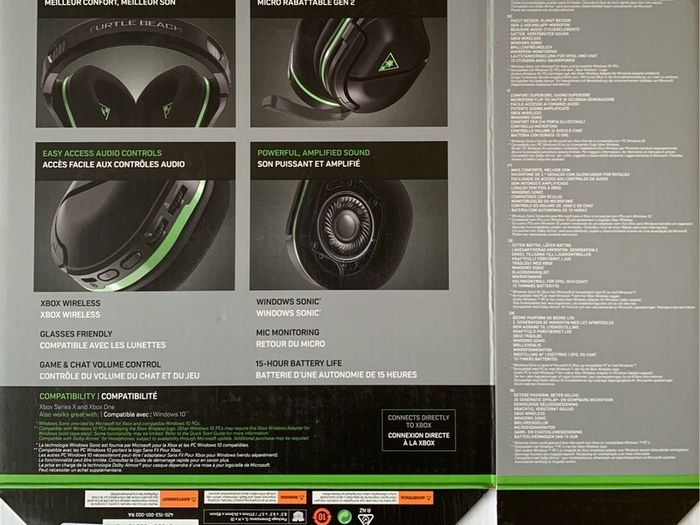Click the 'GLASSES FRIENDLY' feature text
The height and width of the screenshot is (525, 700).
(76, 334)
